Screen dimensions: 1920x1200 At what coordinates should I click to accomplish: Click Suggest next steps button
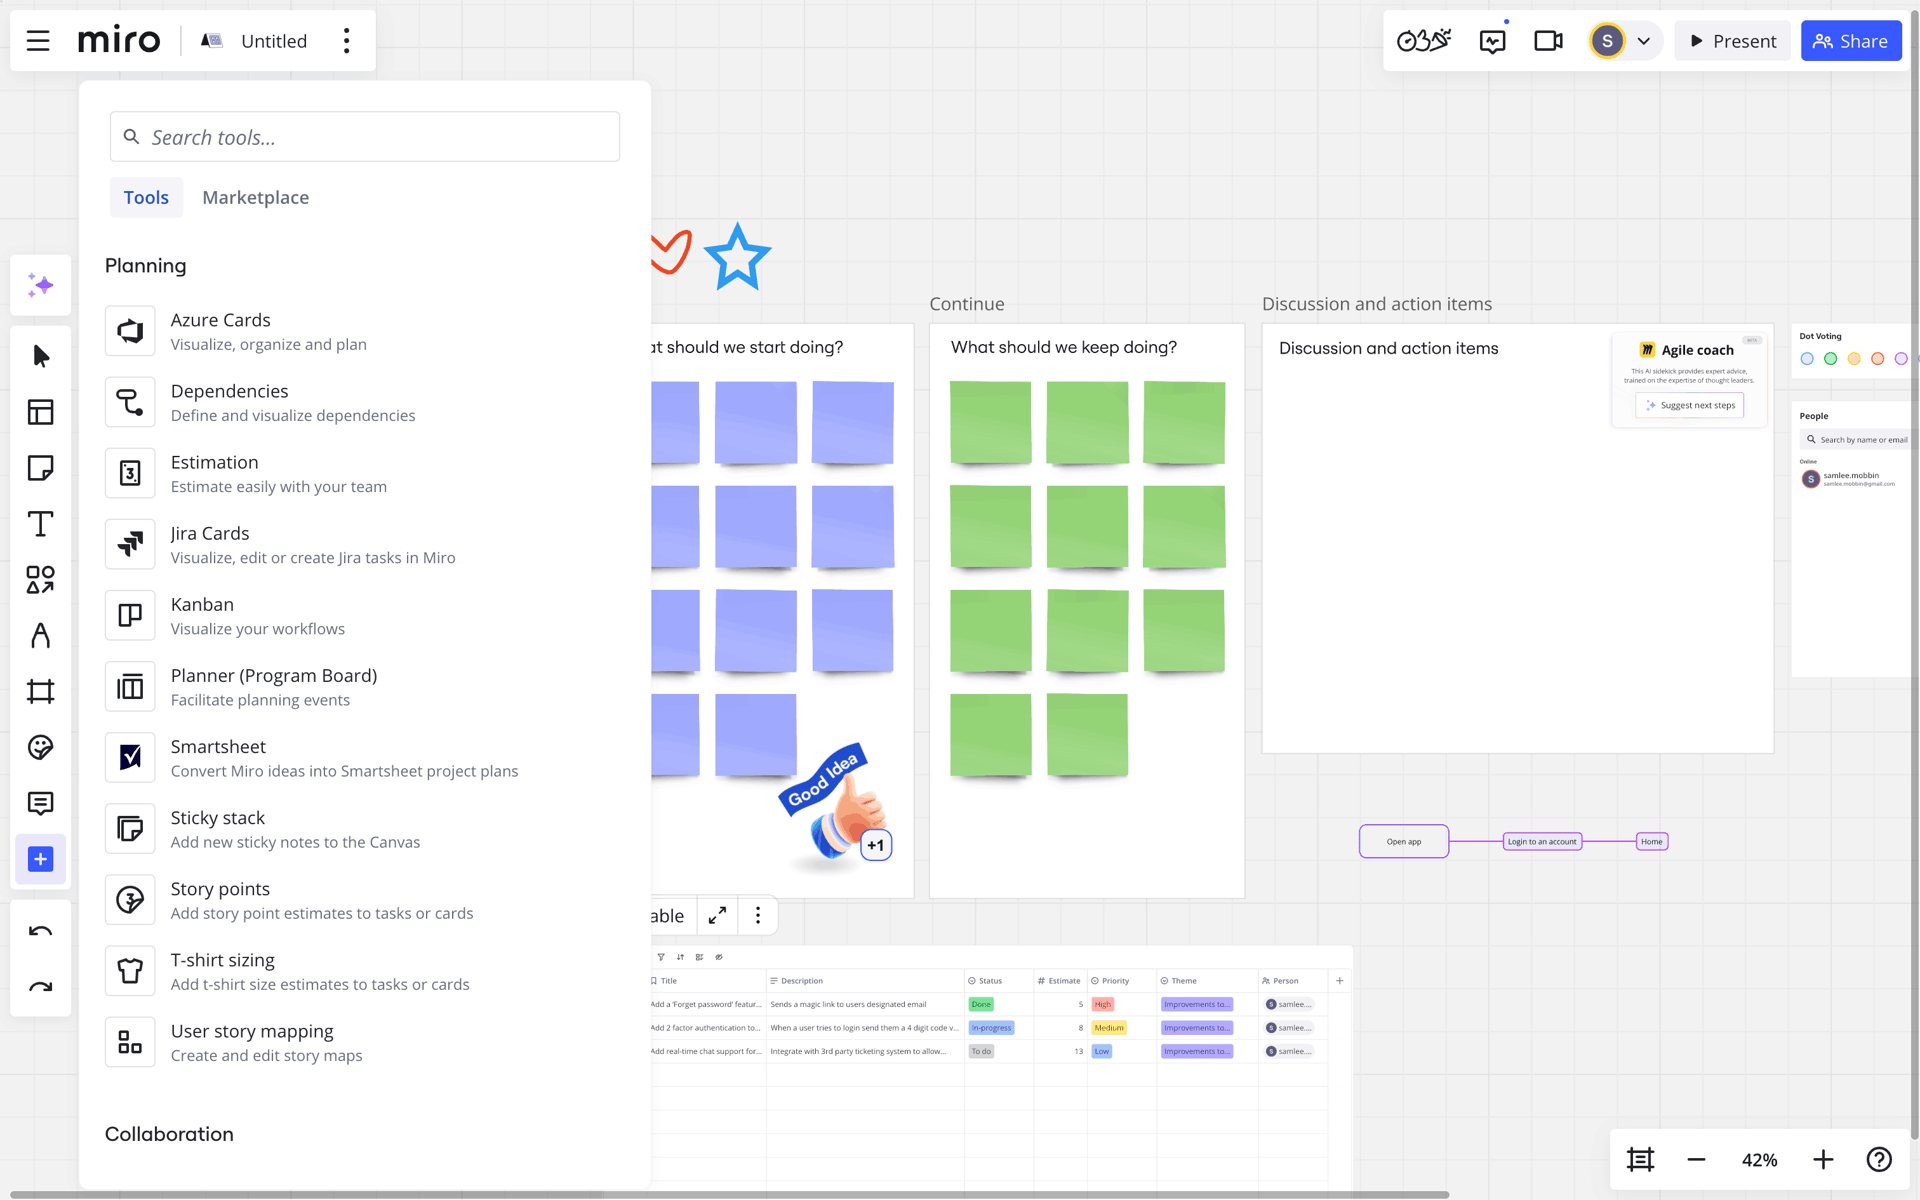point(1690,405)
